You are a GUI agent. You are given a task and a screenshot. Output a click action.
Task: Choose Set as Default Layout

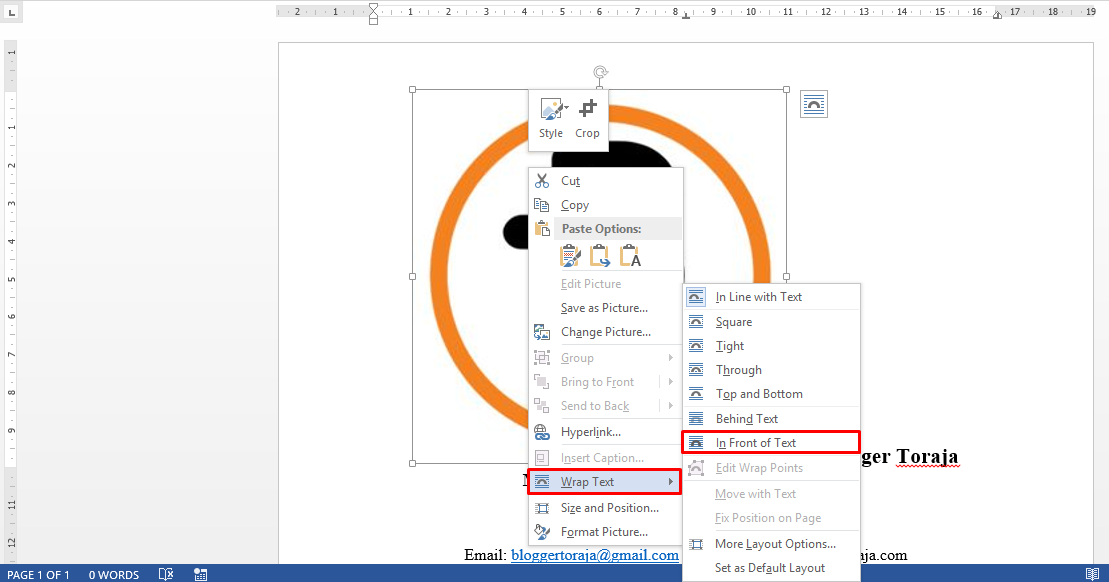click(x=772, y=568)
